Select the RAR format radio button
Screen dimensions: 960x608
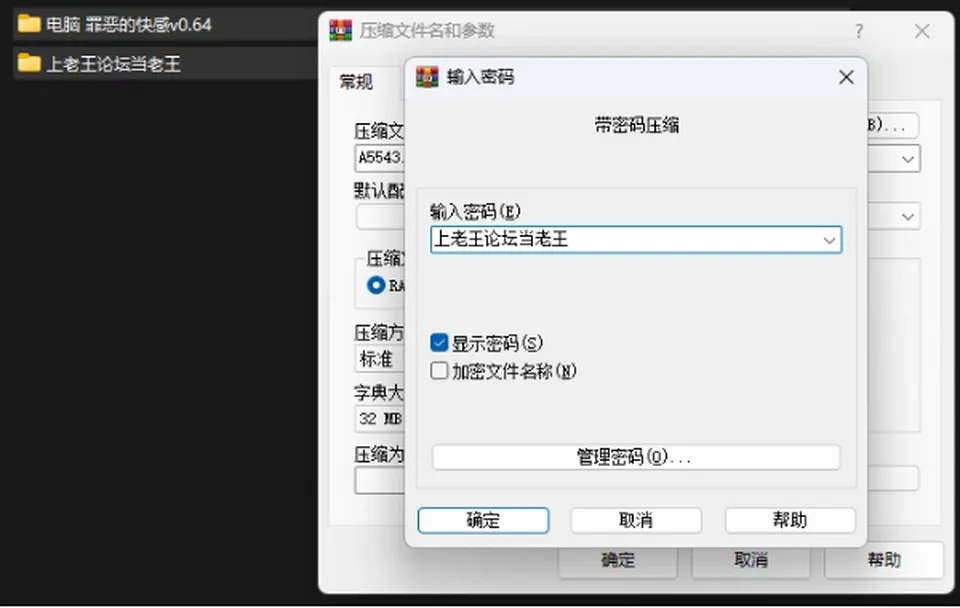pos(376,285)
